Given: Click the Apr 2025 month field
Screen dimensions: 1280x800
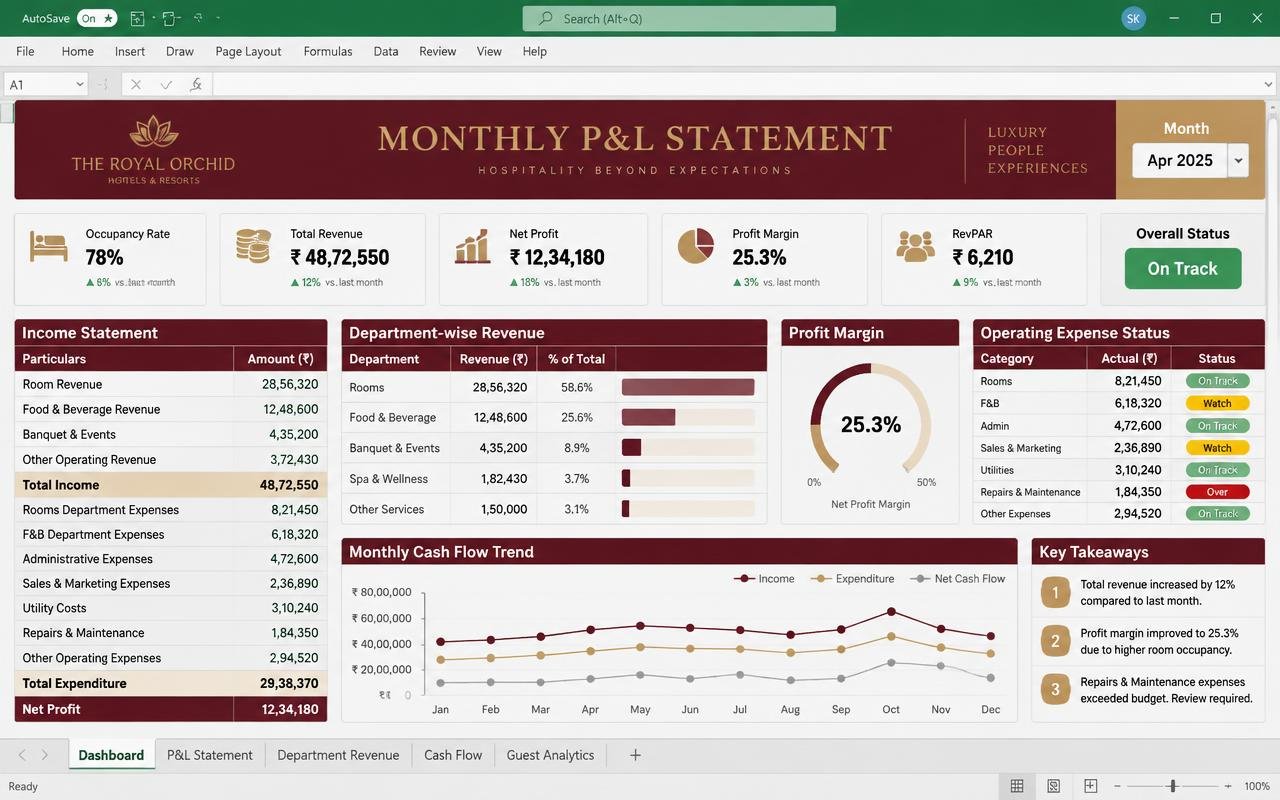Looking at the screenshot, I should pos(1180,160).
